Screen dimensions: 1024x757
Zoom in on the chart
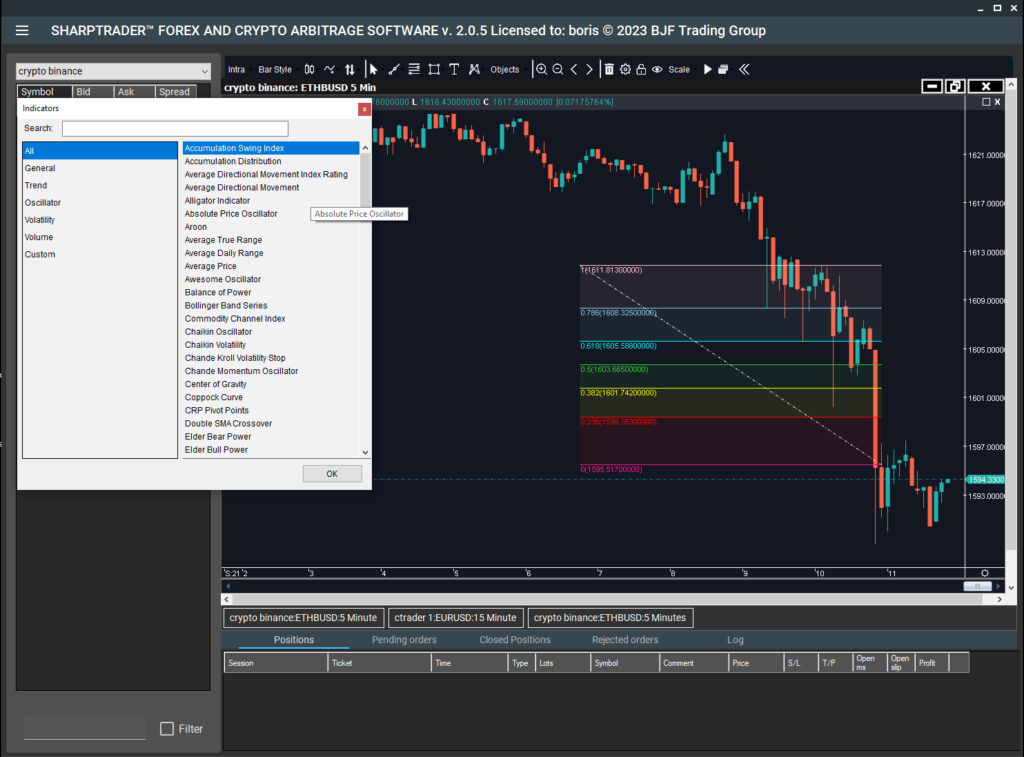pos(541,69)
